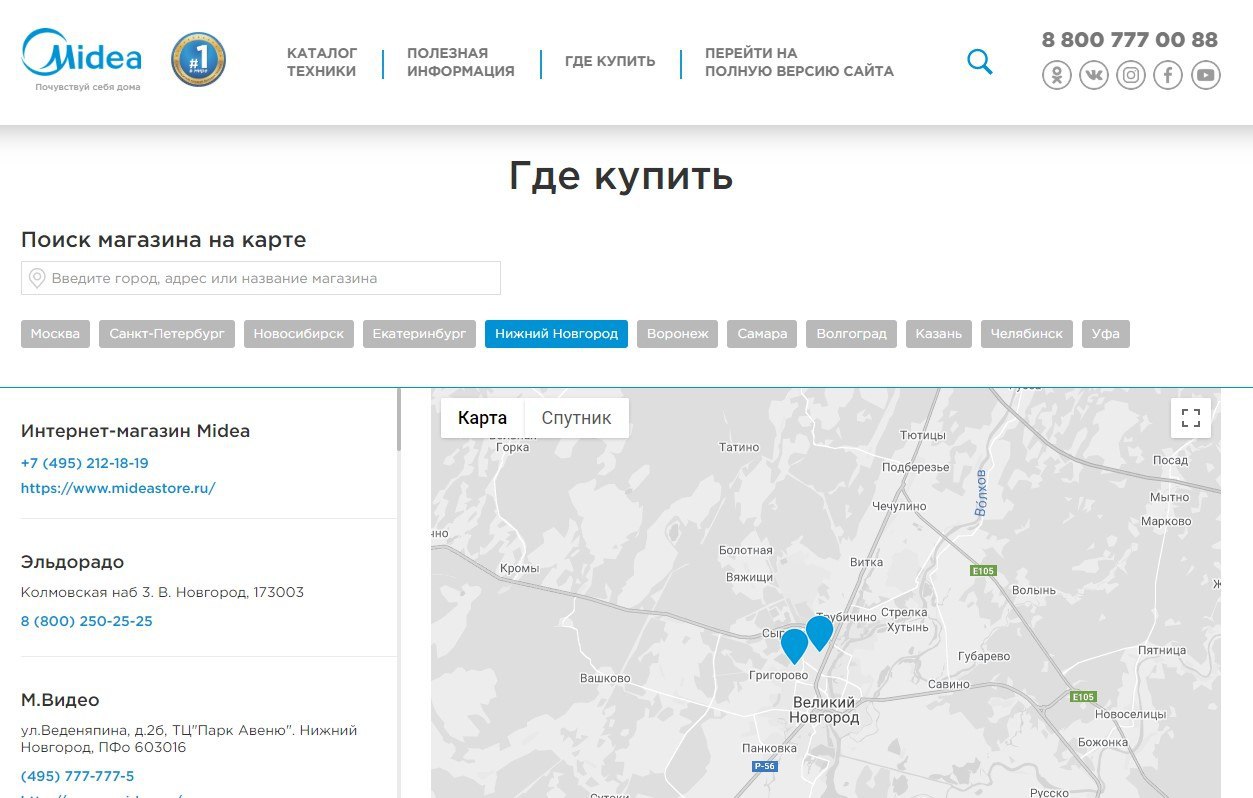Select the Челябинск city button
The width and height of the screenshot is (1253, 798).
(1026, 334)
